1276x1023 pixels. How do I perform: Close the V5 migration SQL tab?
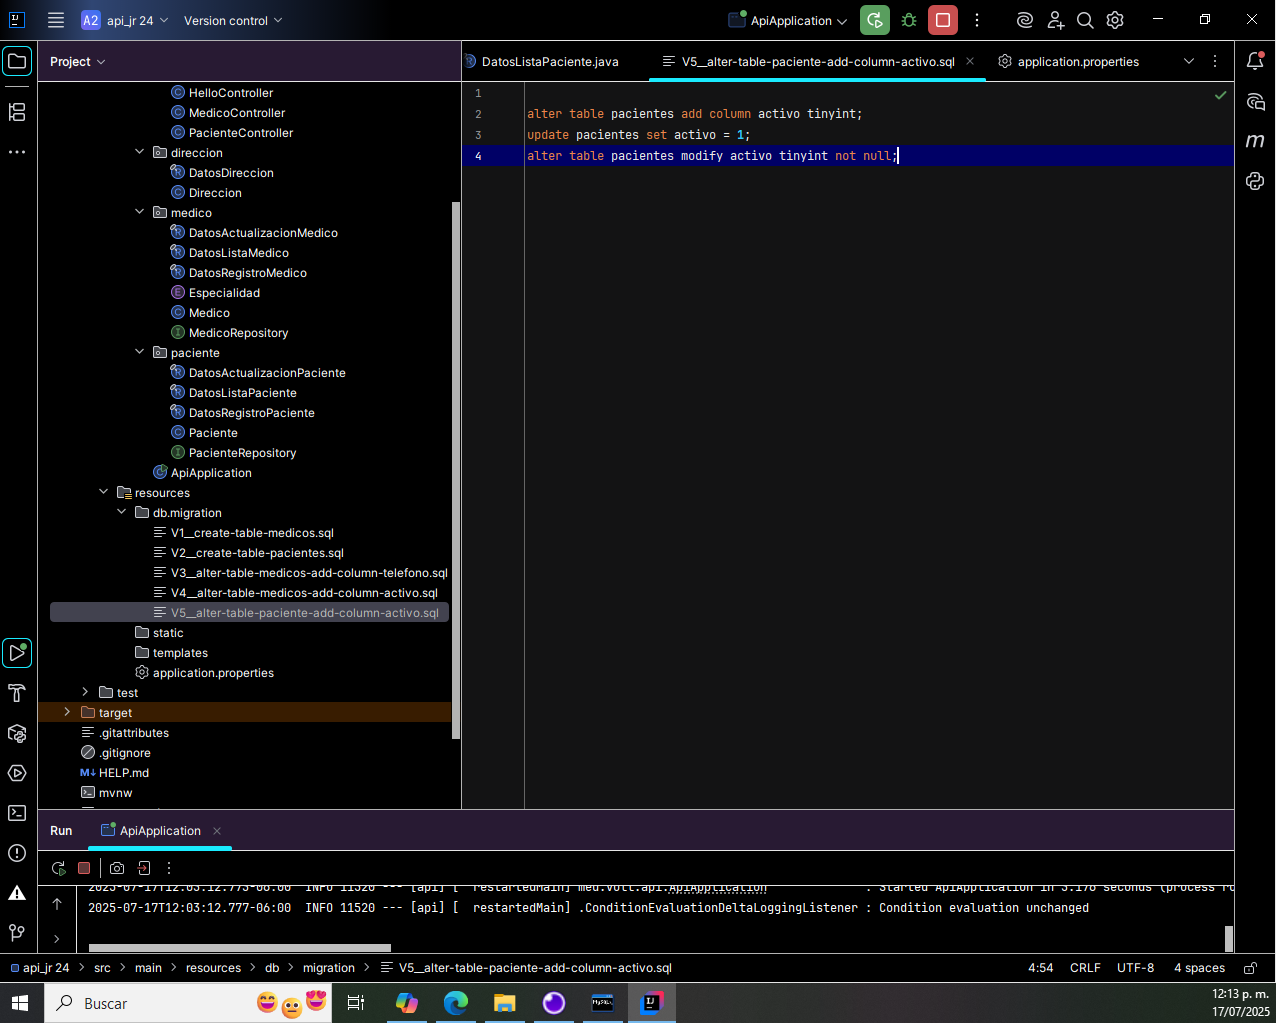970,61
